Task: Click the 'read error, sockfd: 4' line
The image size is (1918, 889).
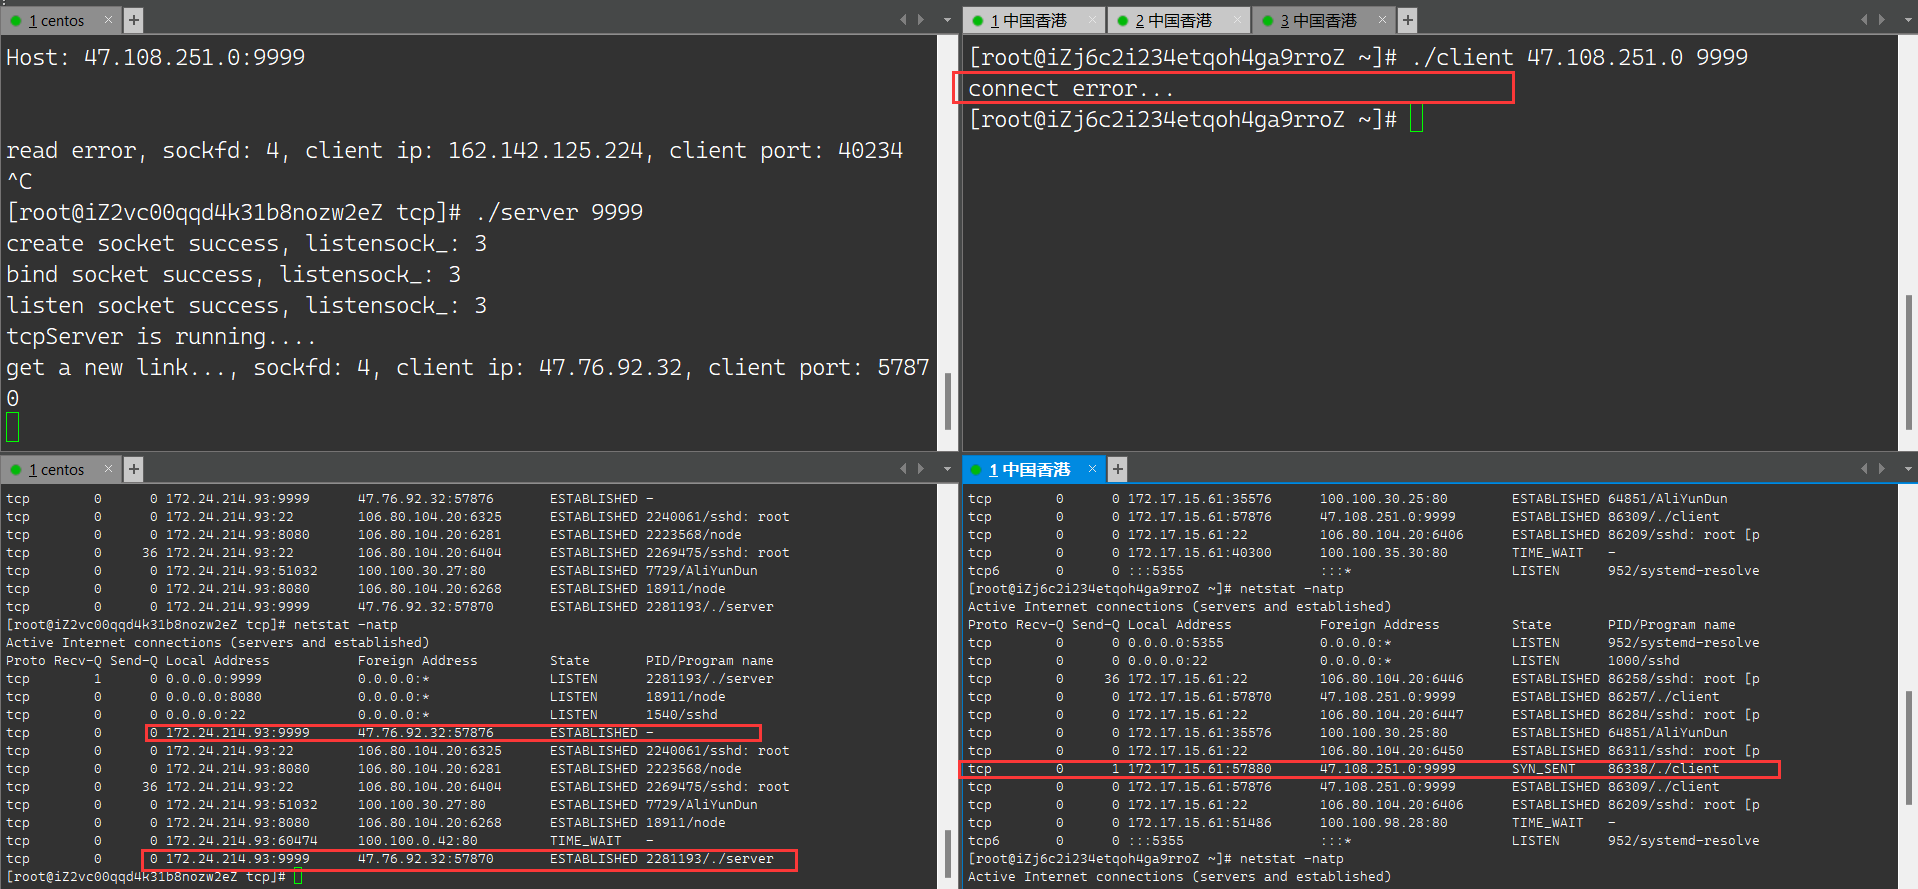Action: (454, 150)
